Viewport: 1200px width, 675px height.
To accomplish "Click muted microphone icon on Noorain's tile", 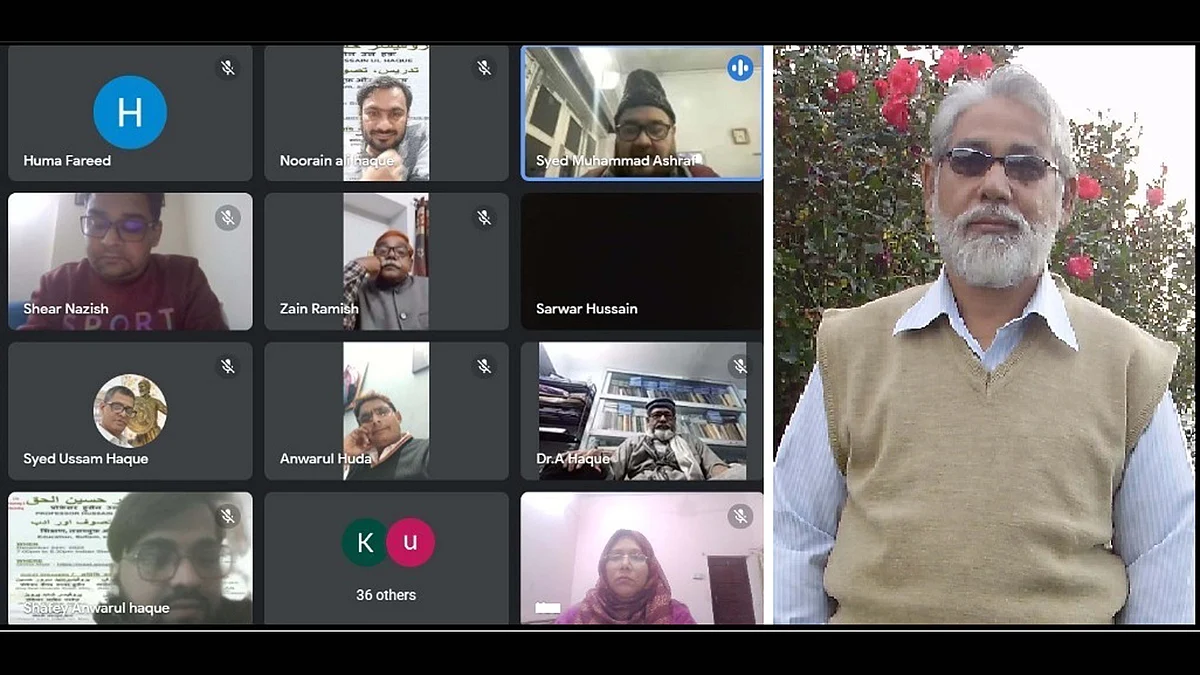I will (x=484, y=68).
